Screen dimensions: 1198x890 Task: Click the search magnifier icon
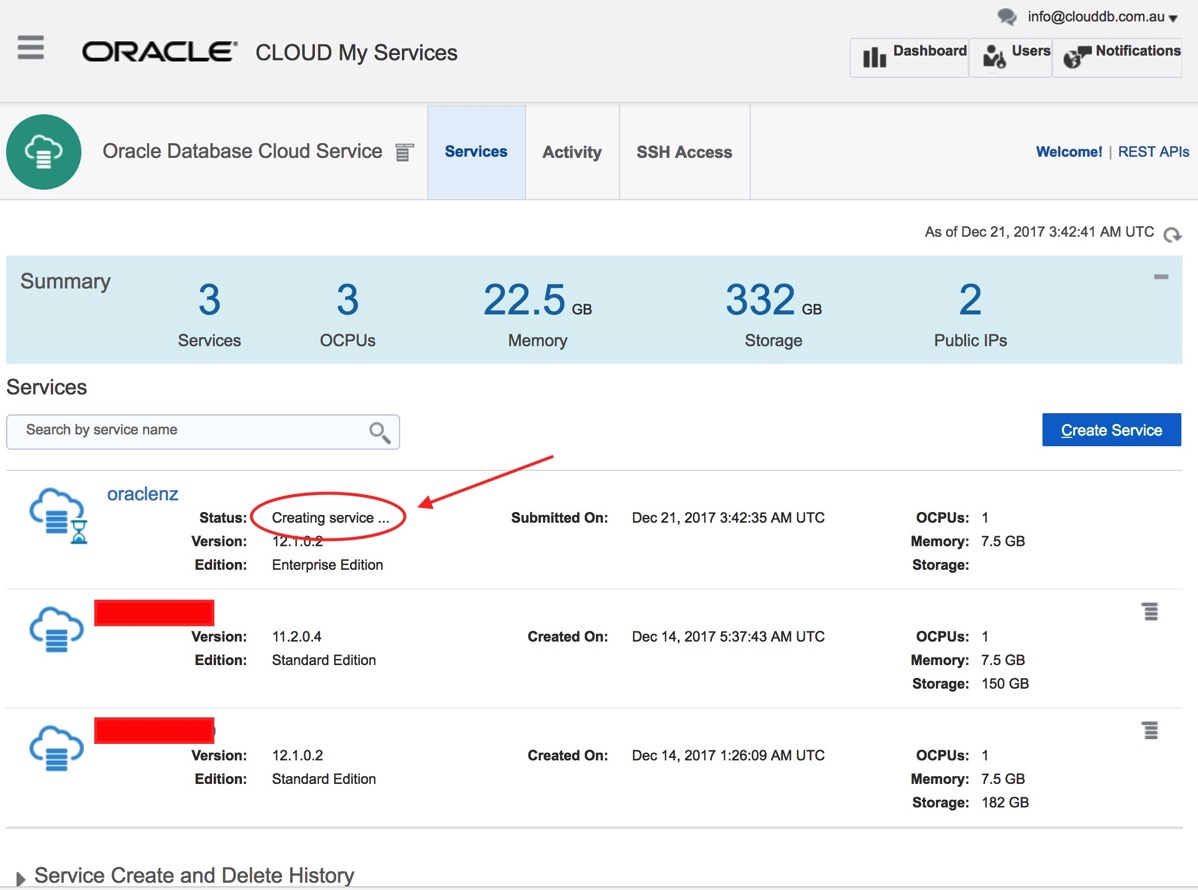pyautogui.click(x=379, y=432)
